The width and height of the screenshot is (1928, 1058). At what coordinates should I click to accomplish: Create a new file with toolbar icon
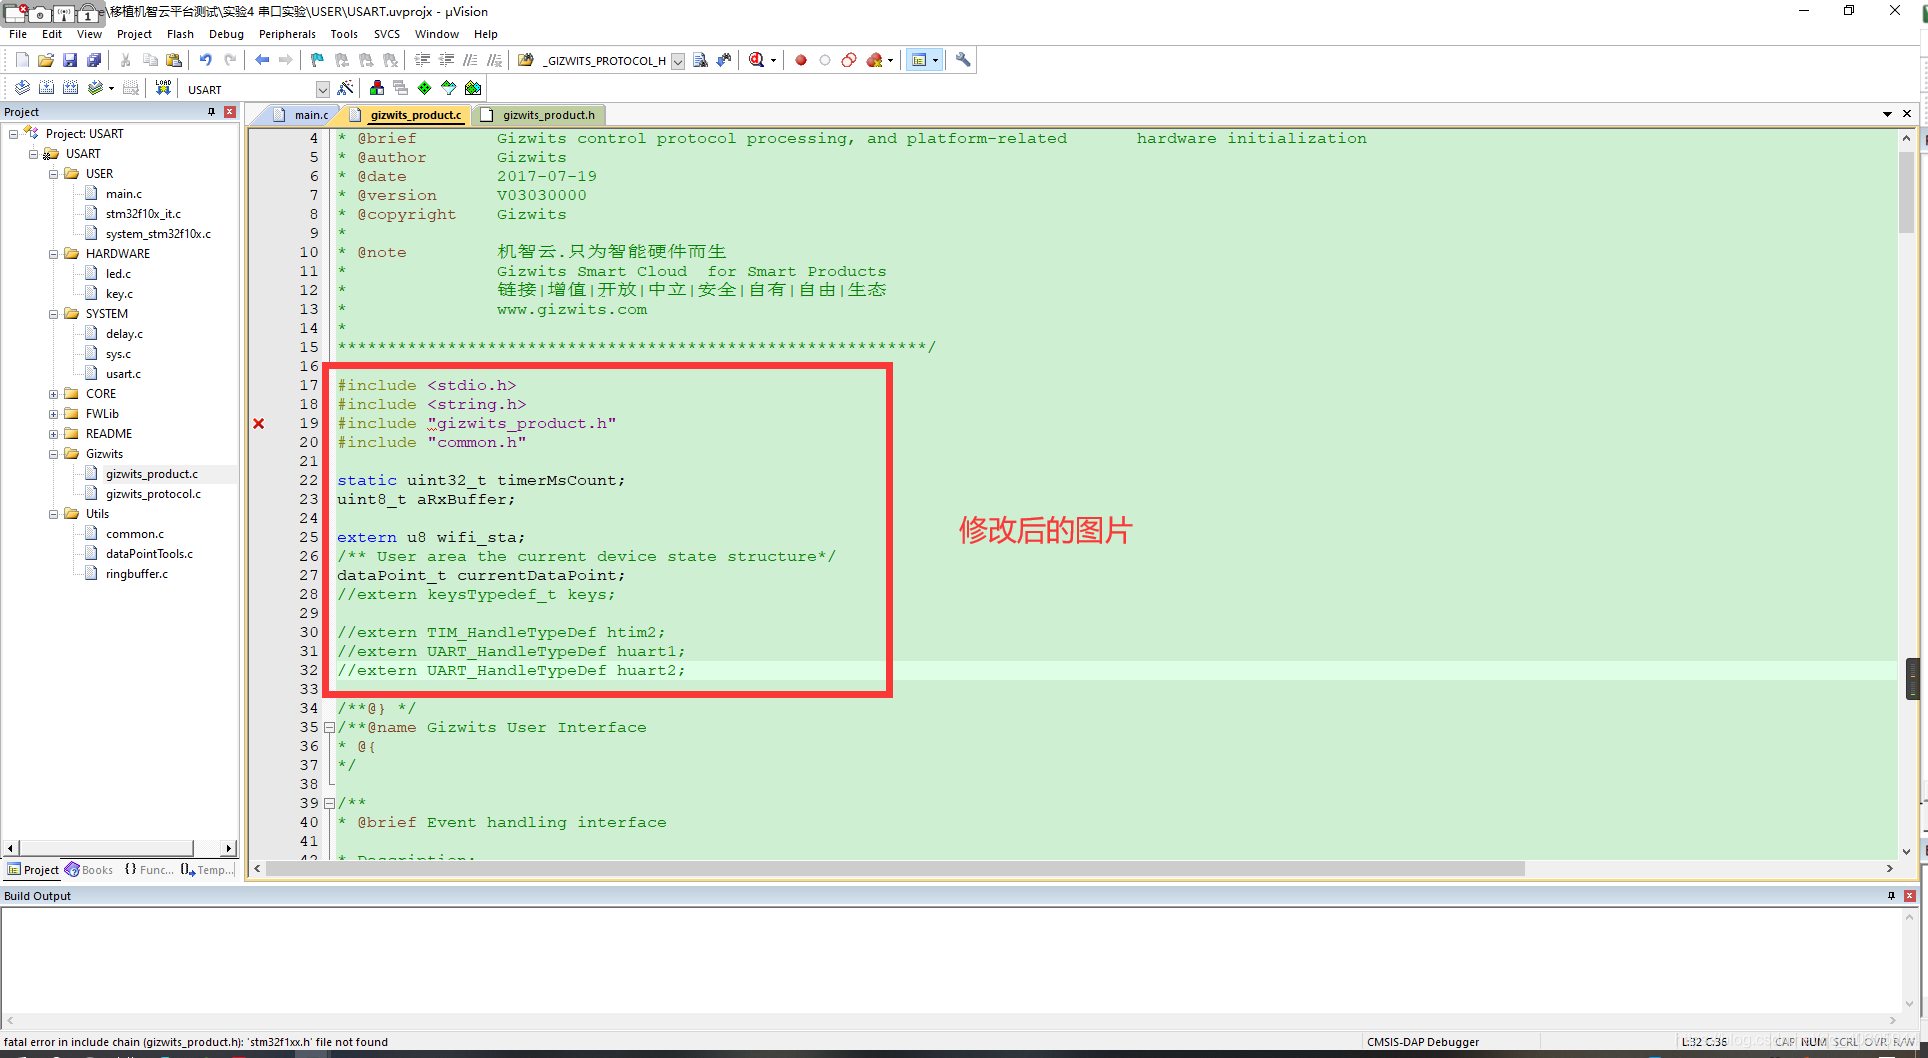point(22,60)
